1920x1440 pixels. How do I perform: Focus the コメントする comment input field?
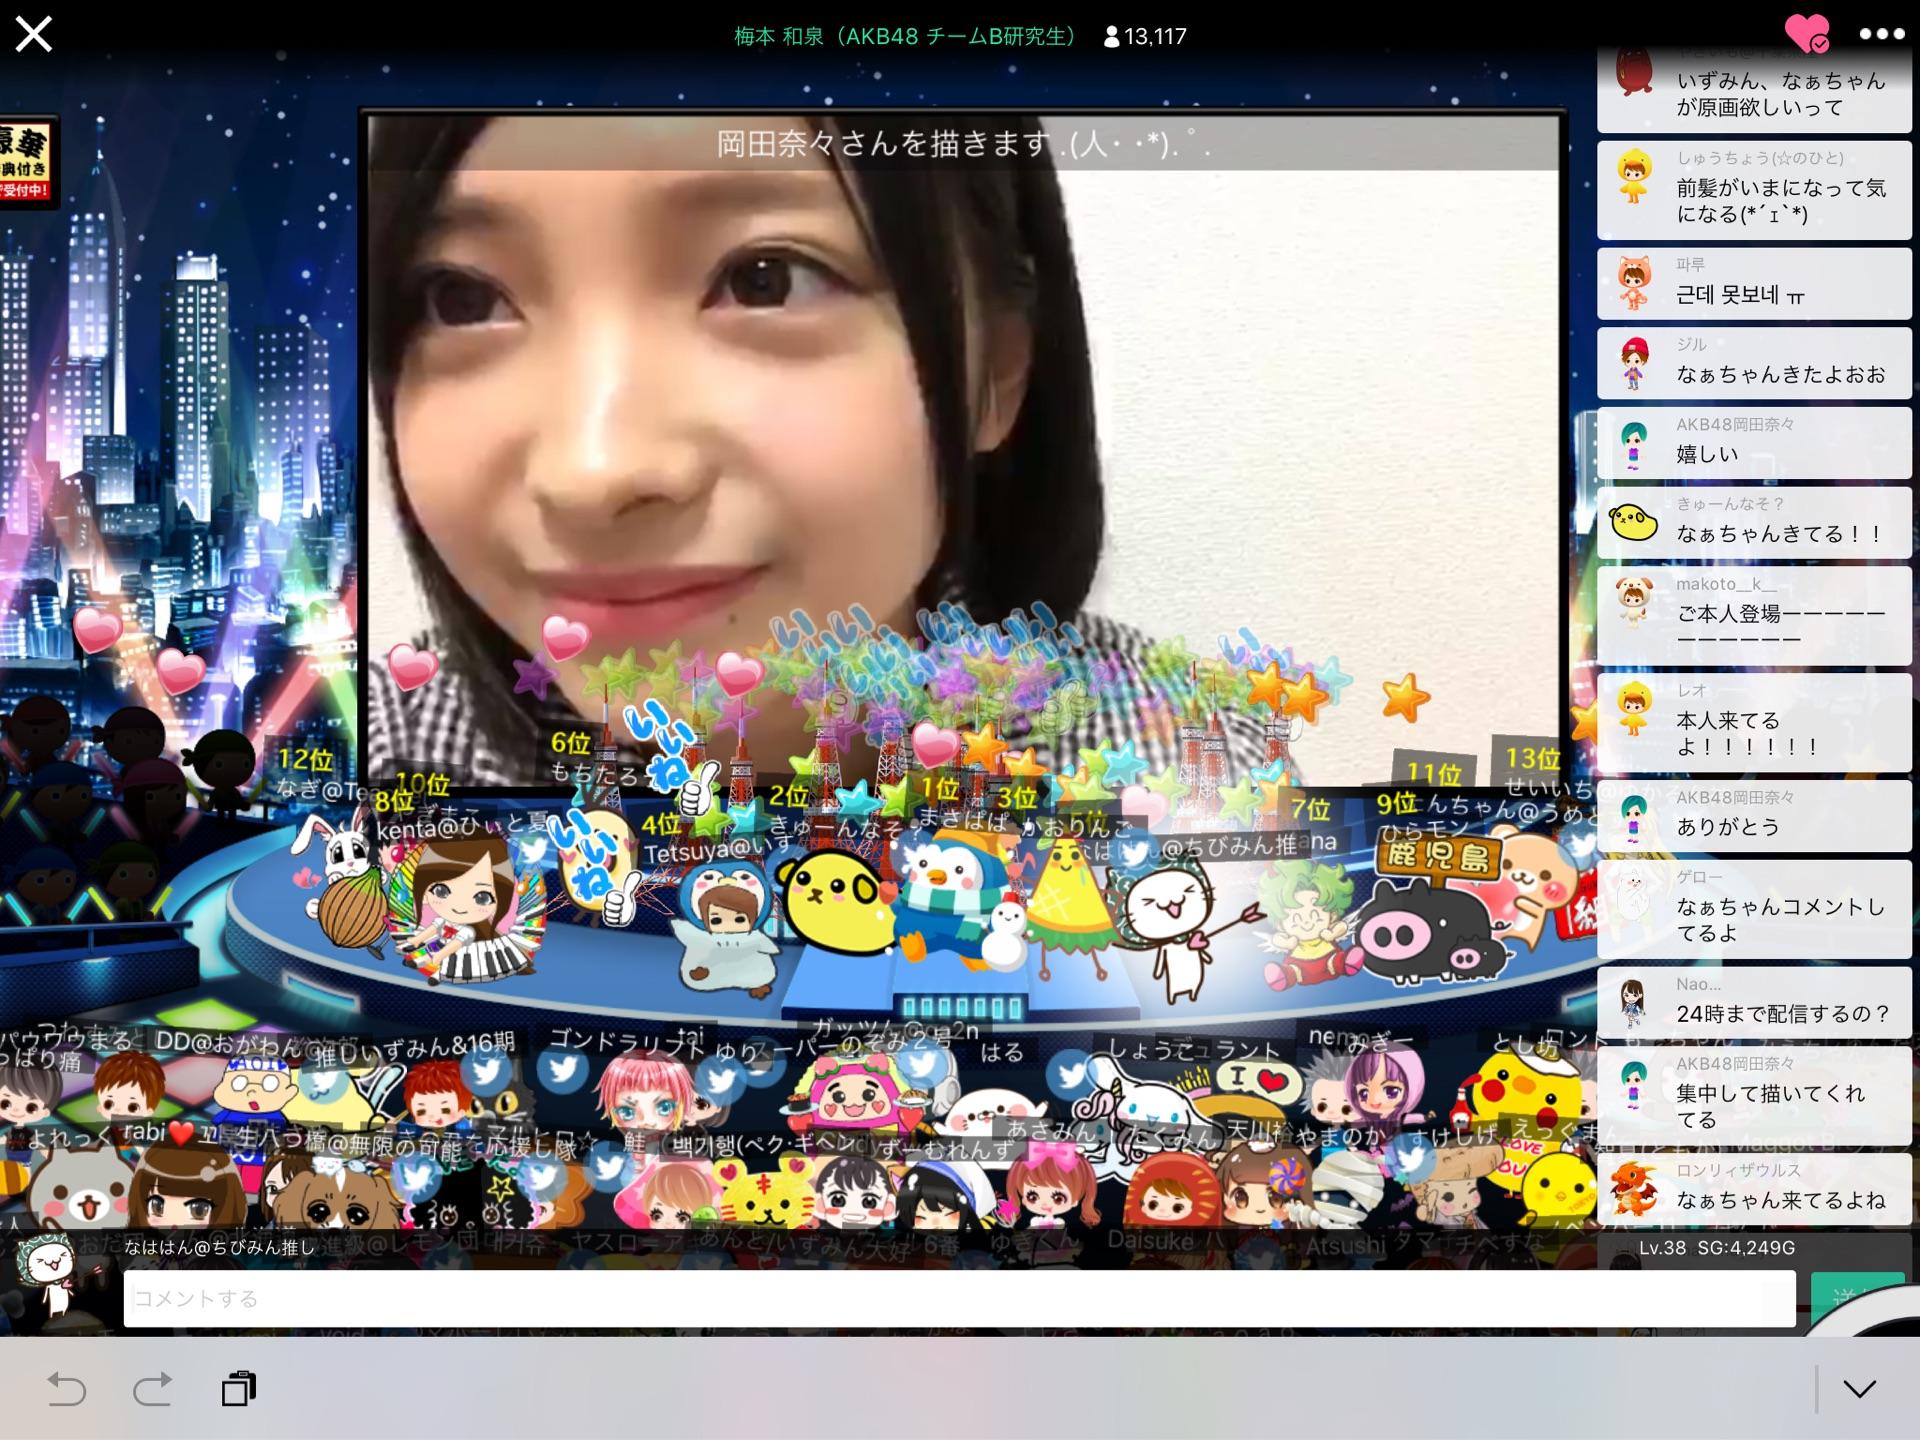point(958,1299)
